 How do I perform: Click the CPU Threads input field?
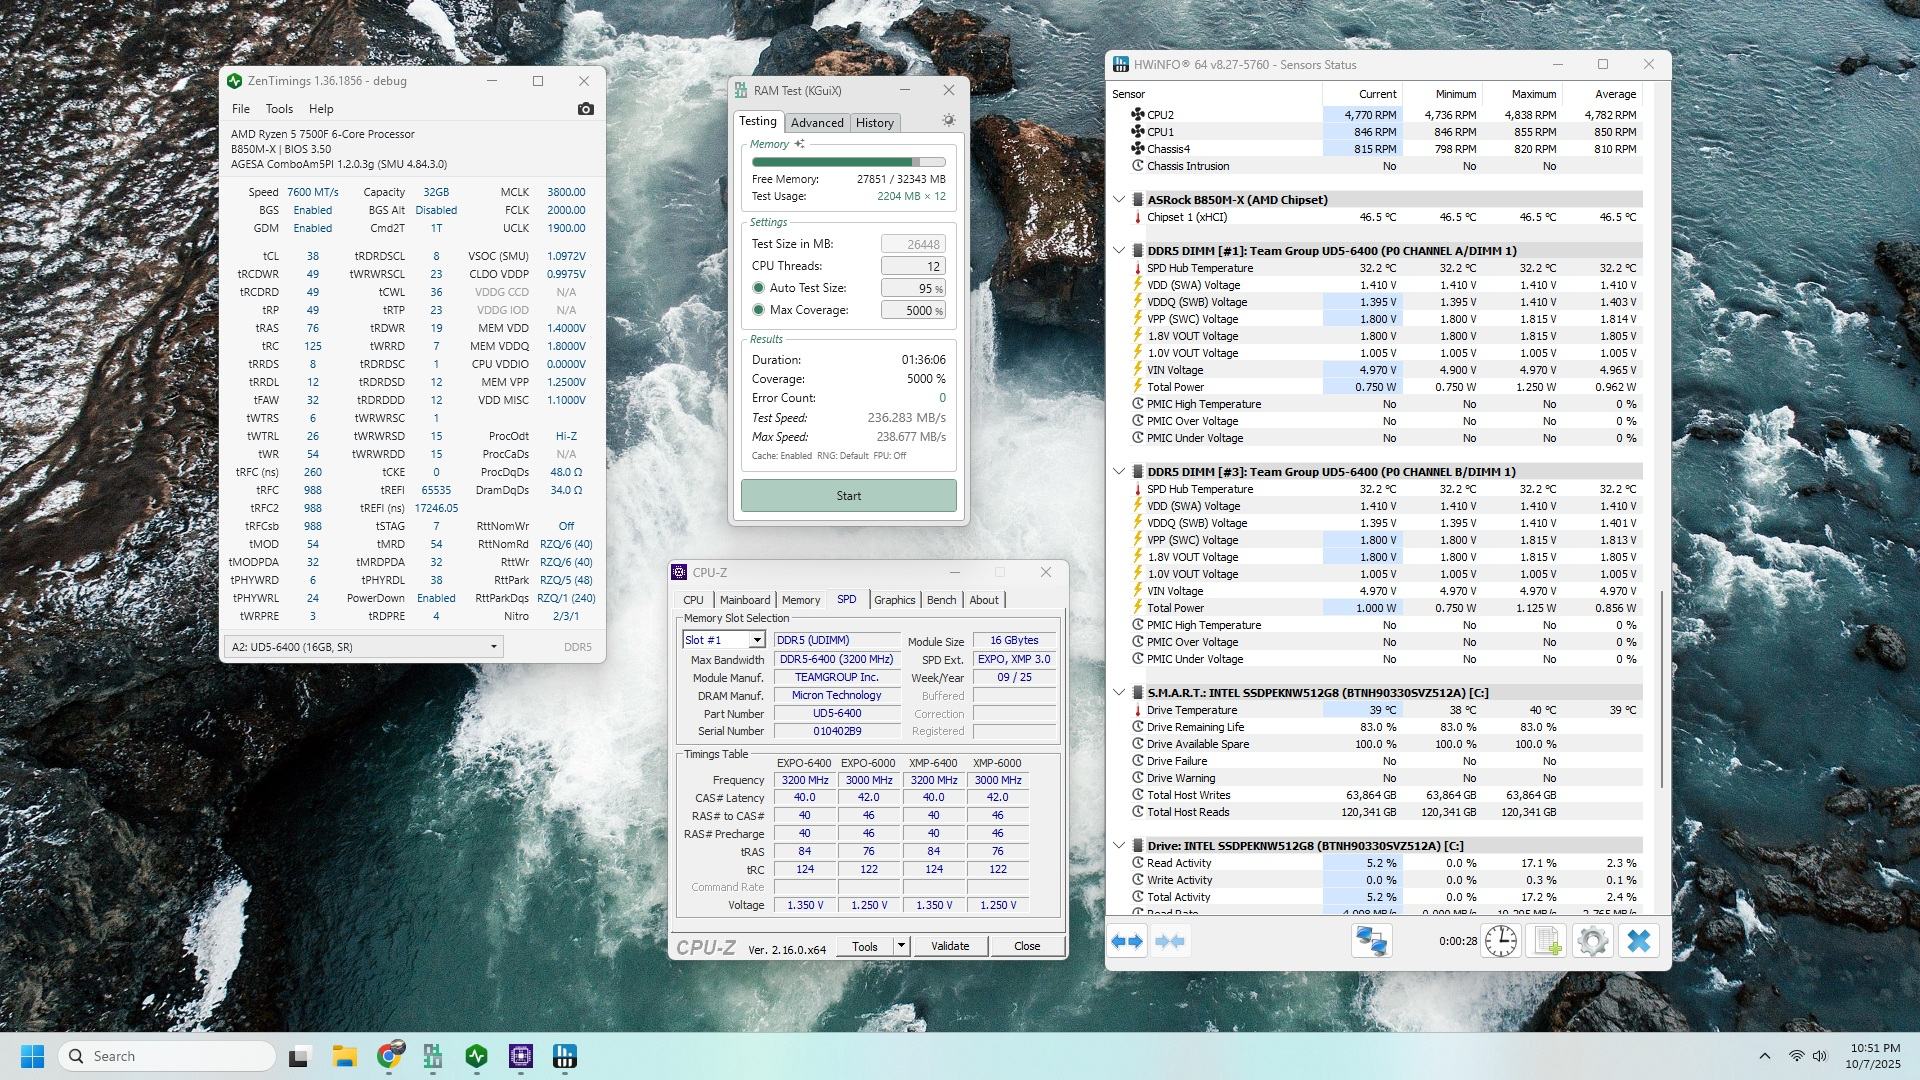(x=912, y=266)
